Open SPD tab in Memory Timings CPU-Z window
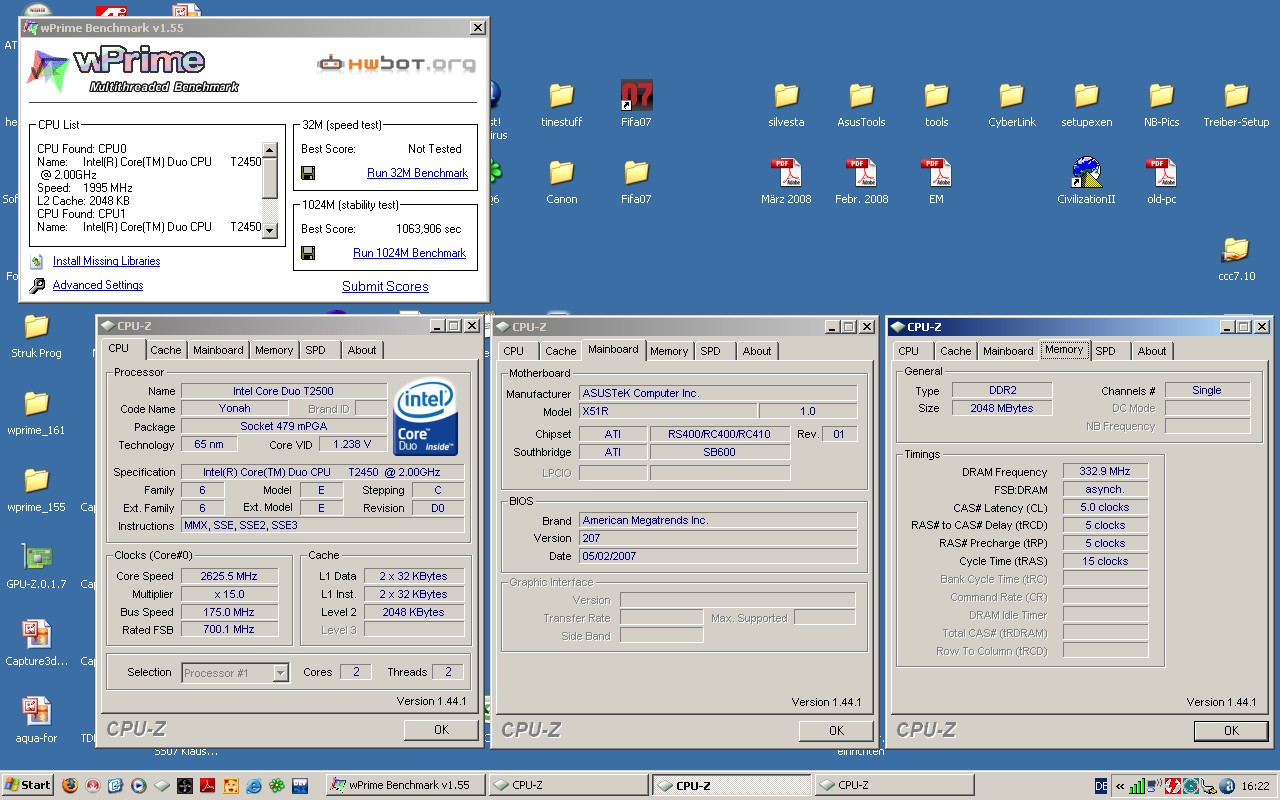The image size is (1280, 800). [x=1105, y=351]
